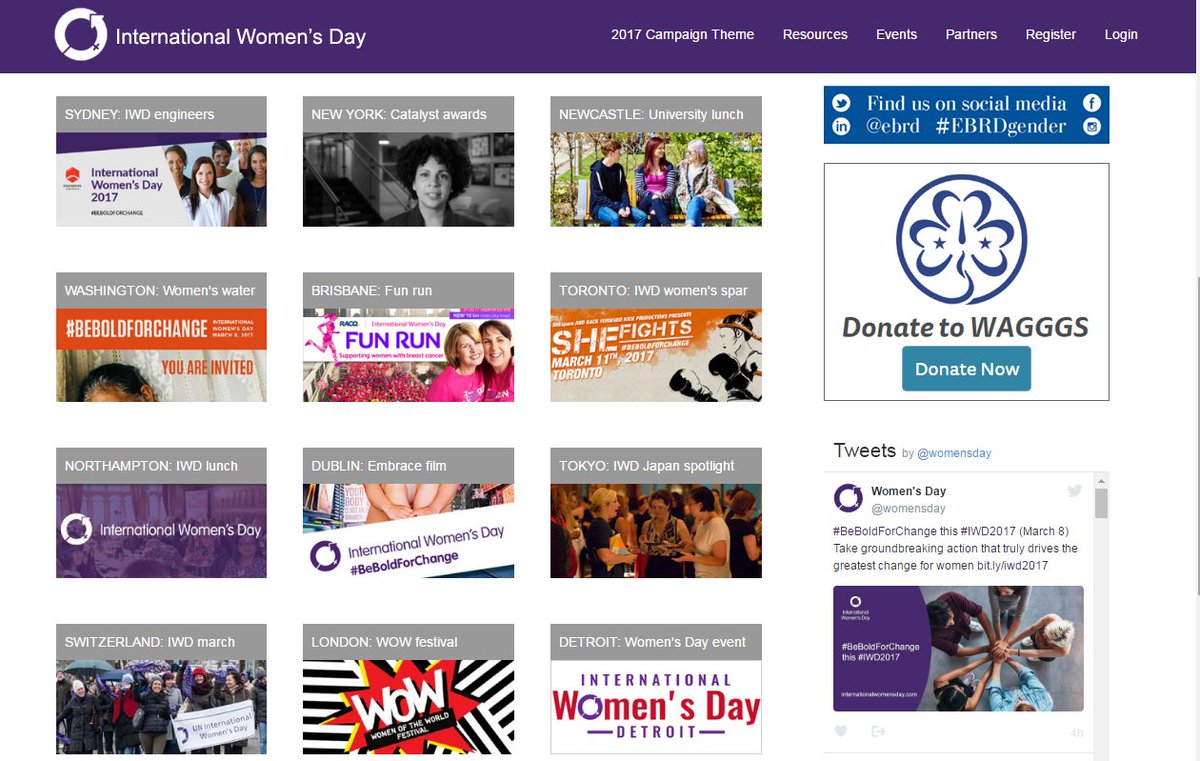Like the tweet with heart icon
Image resolution: width=1200 pixels, height=761 pixels.
(x=841, y=731)
